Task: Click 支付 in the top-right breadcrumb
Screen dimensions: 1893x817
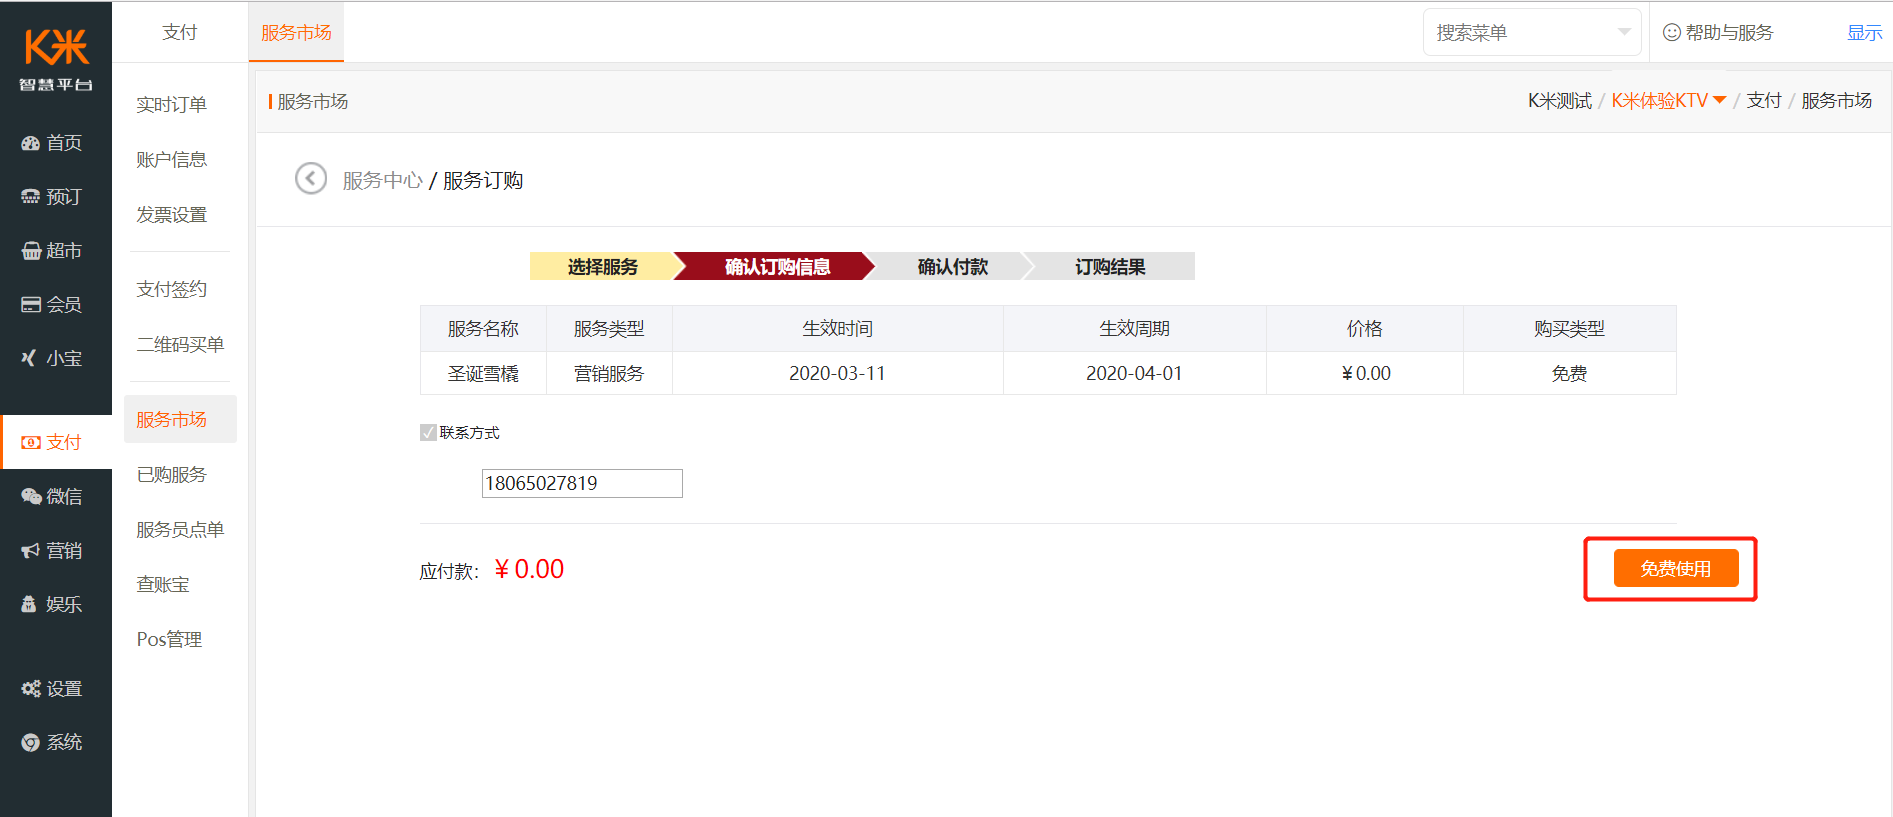Action: click(1764, 101)
